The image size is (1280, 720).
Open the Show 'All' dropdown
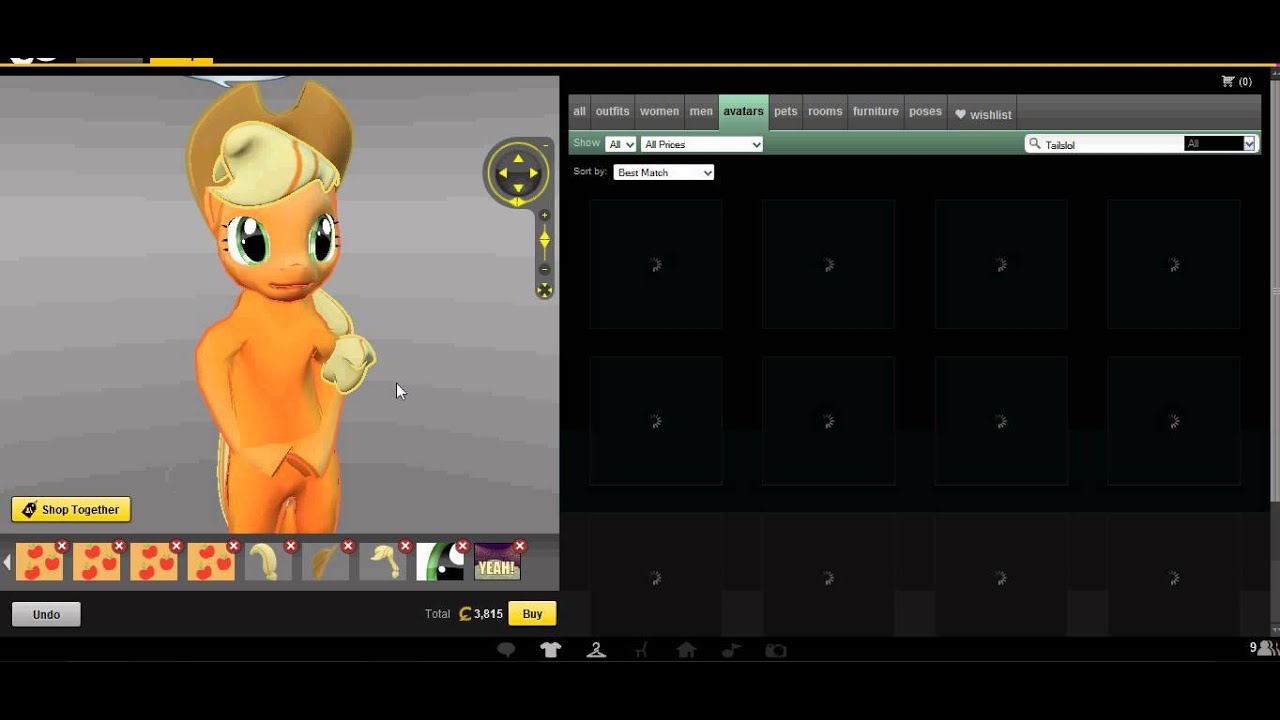[x=621, y=144]
